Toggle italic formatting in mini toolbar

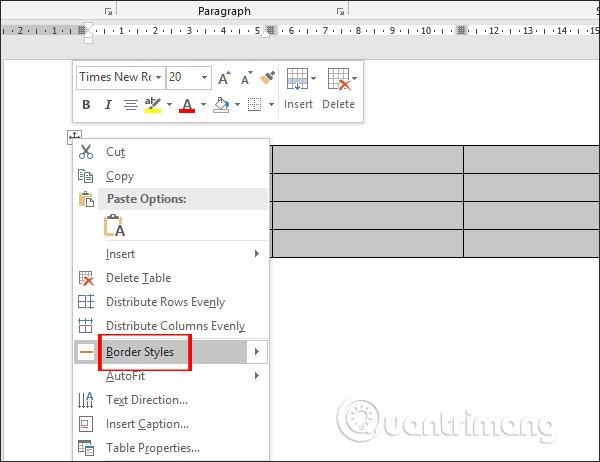[108, 105]
